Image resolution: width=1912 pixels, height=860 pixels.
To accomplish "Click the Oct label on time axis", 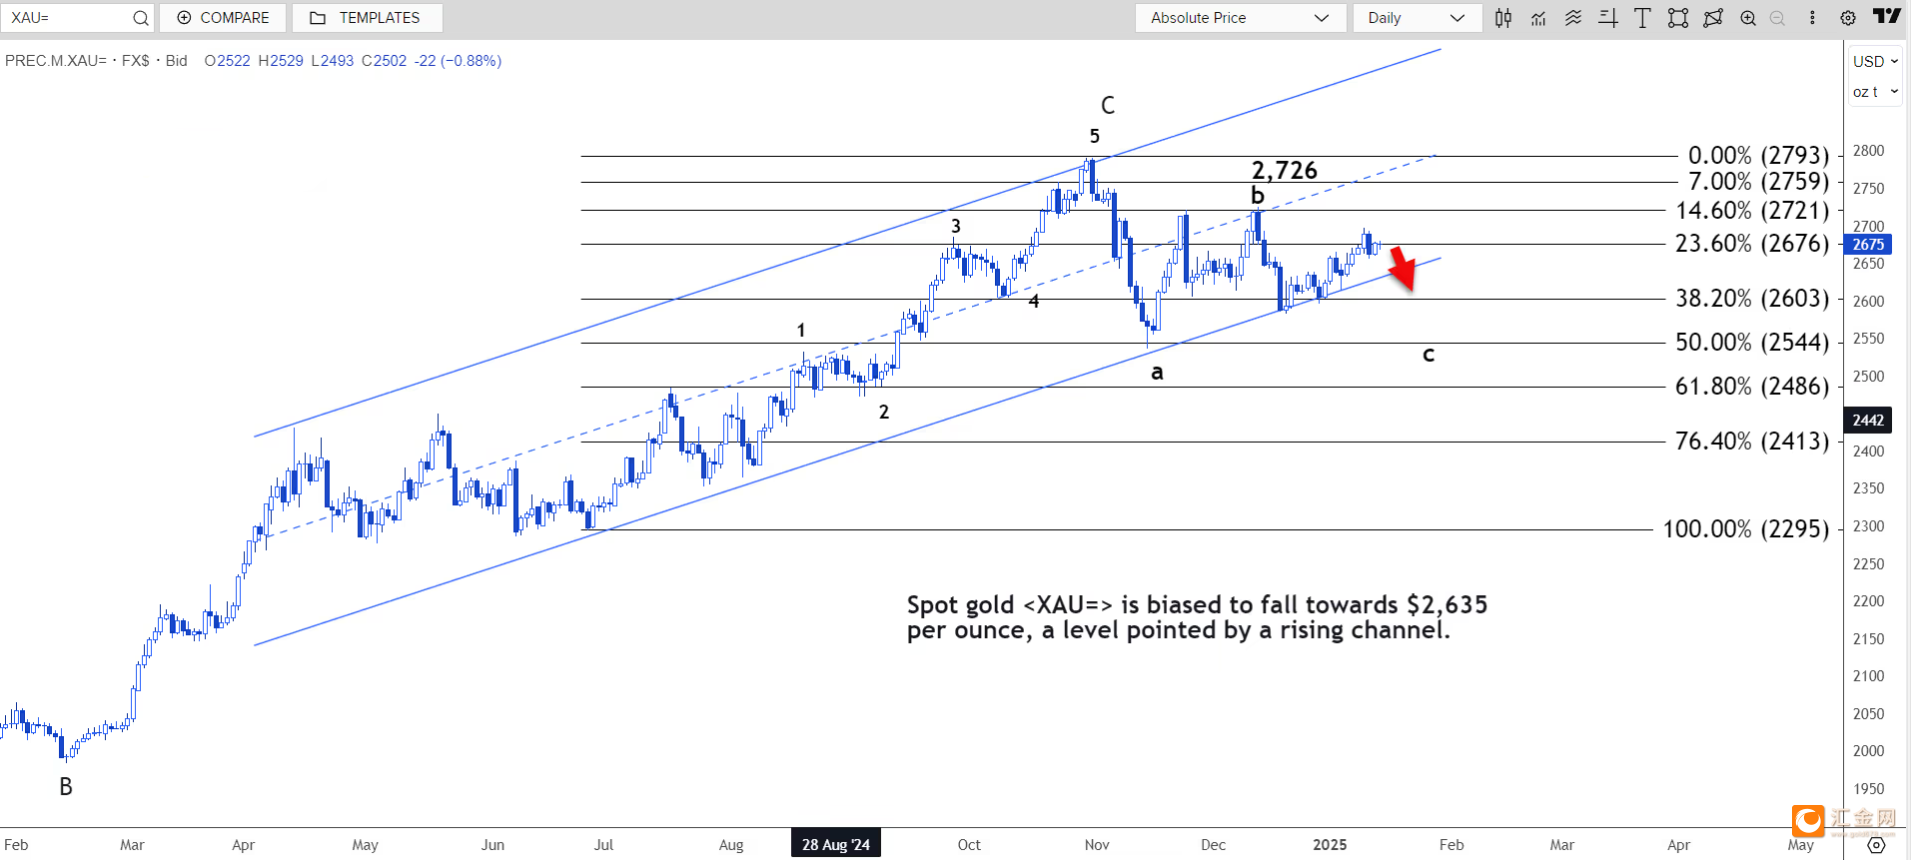I will click(x=969, y=845).
